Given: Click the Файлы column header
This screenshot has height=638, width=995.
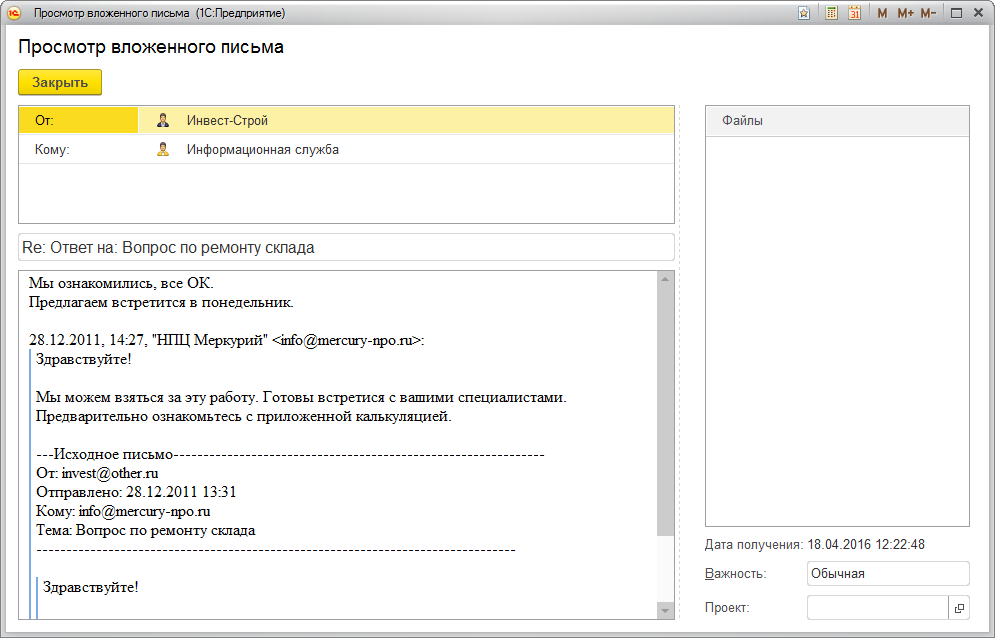Looking at the screenshot, I should [837, 121].
